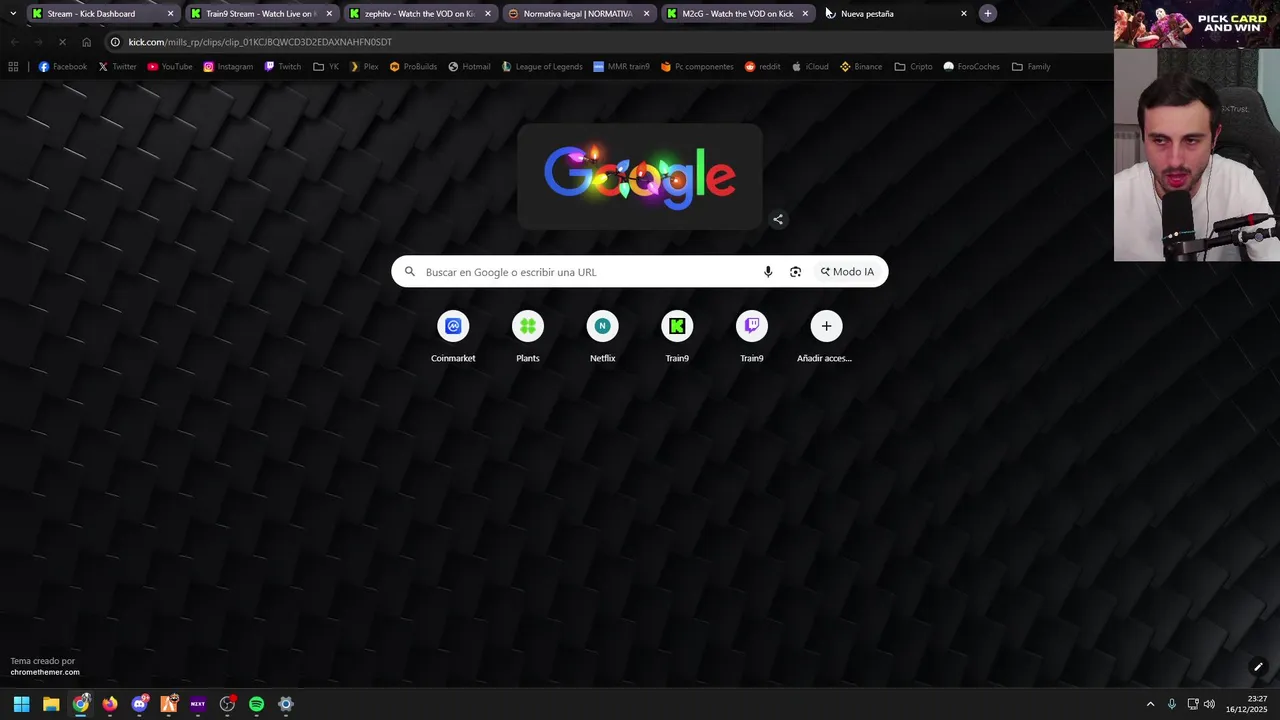Search by image with Google Lens icon

[x=795, y=272]
